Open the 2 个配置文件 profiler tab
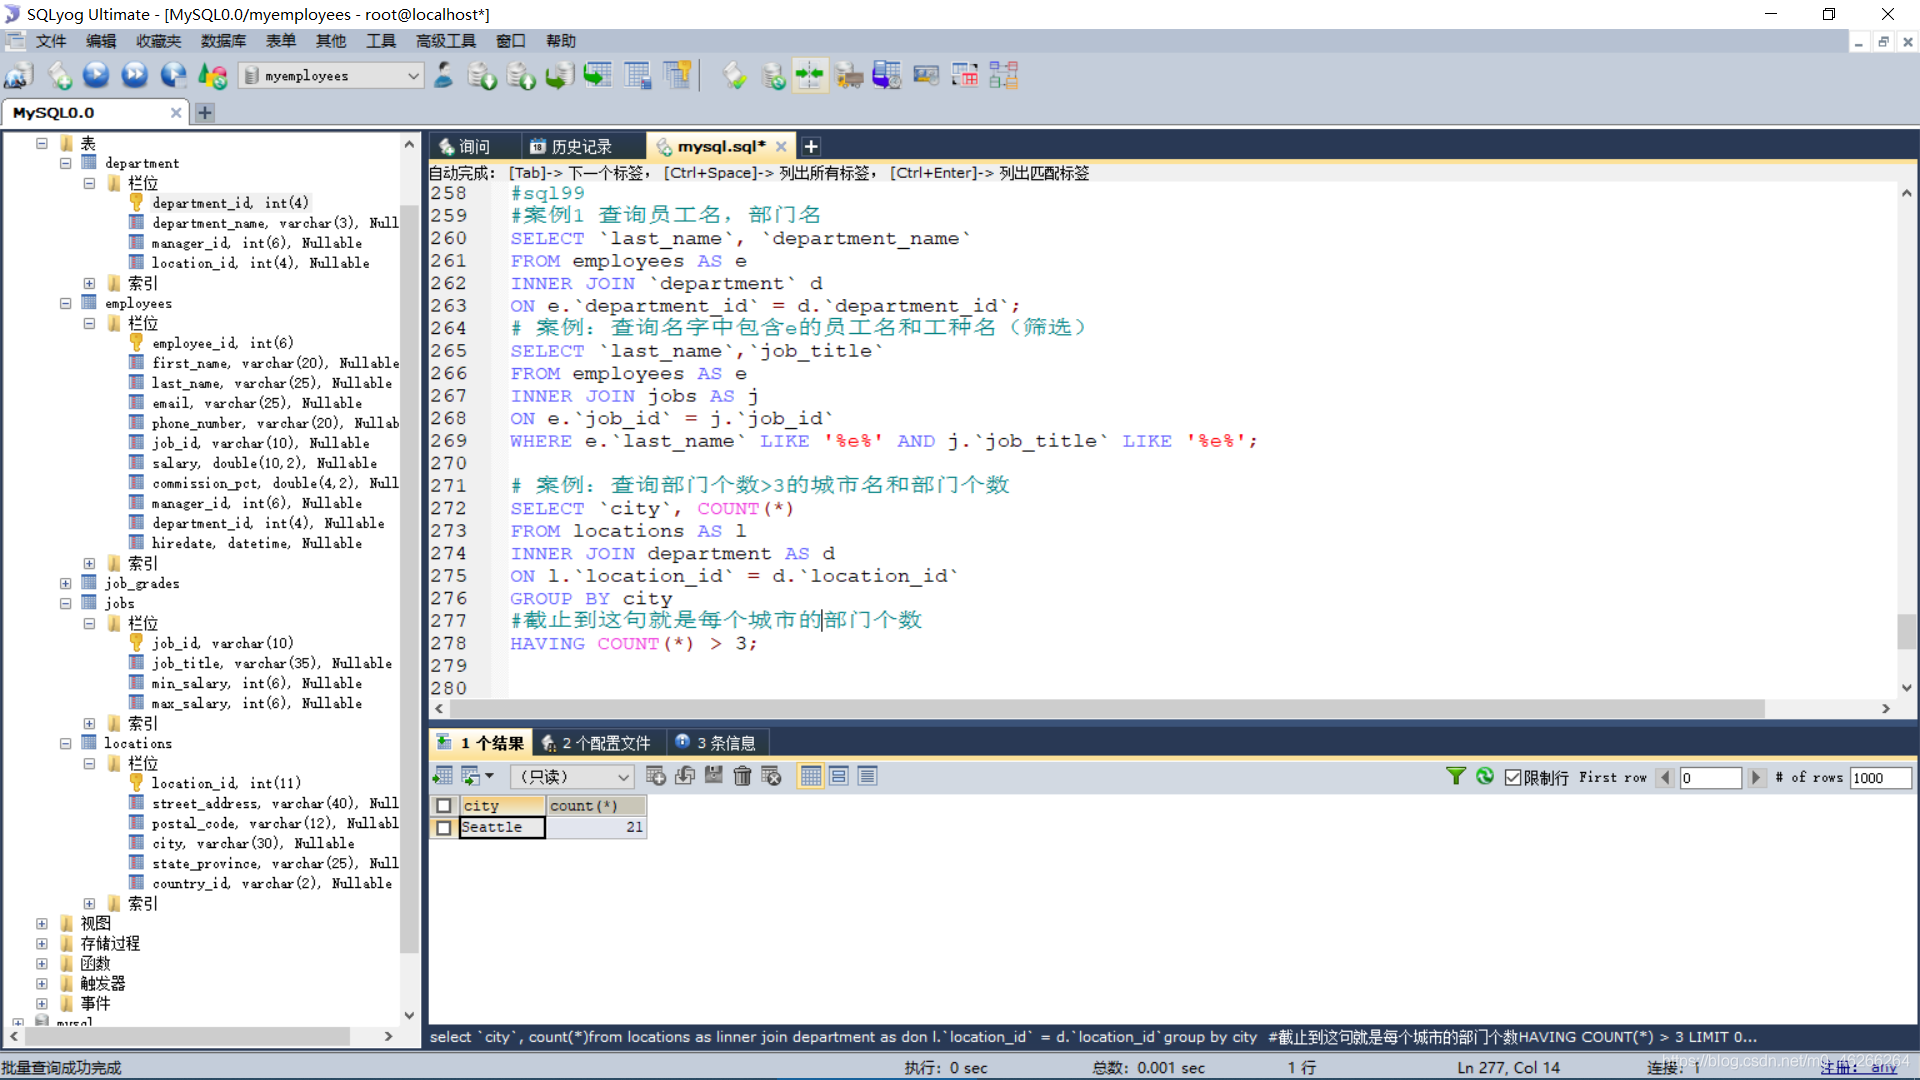 click(598, 743)
